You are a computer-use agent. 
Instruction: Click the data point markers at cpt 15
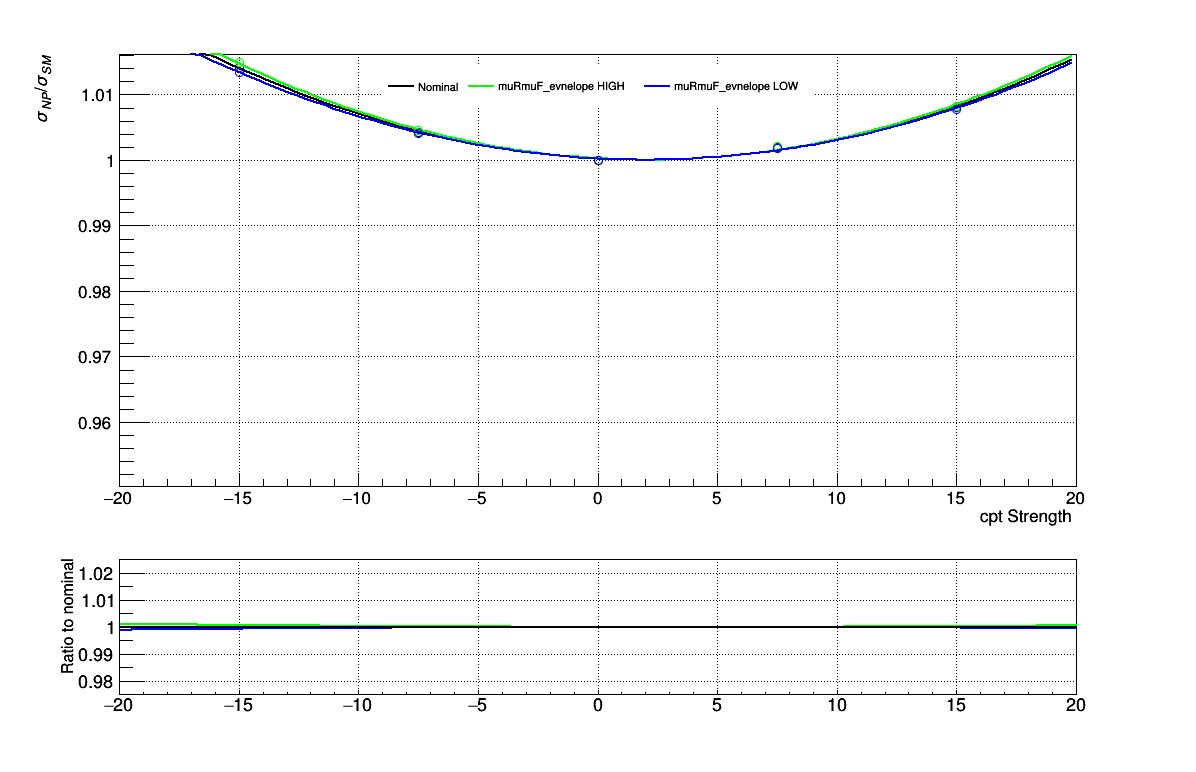956,108
